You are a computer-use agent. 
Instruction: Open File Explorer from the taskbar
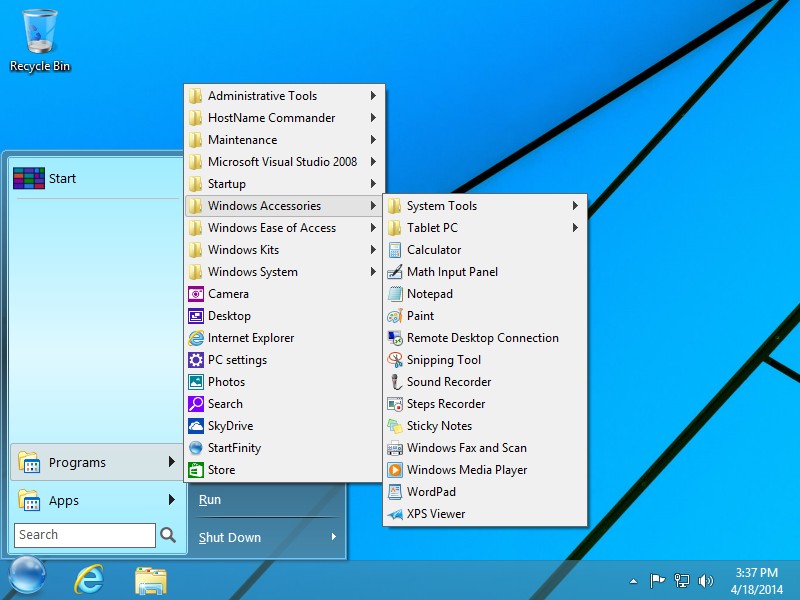[151, 580]
